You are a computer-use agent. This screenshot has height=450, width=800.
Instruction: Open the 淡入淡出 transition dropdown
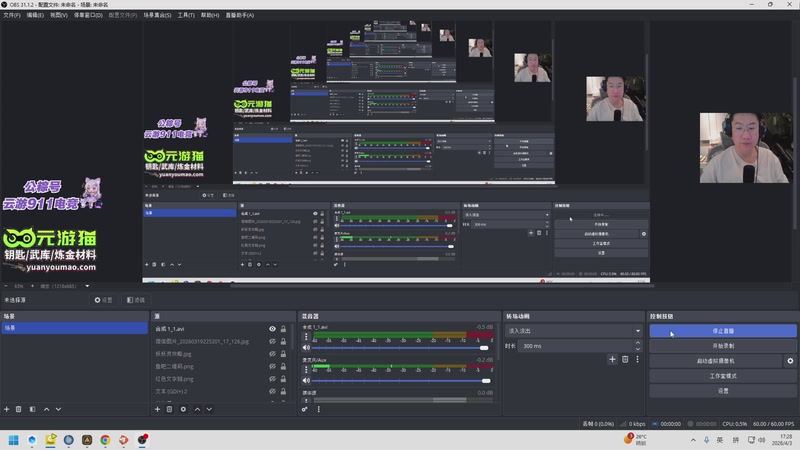coord(573,331)
